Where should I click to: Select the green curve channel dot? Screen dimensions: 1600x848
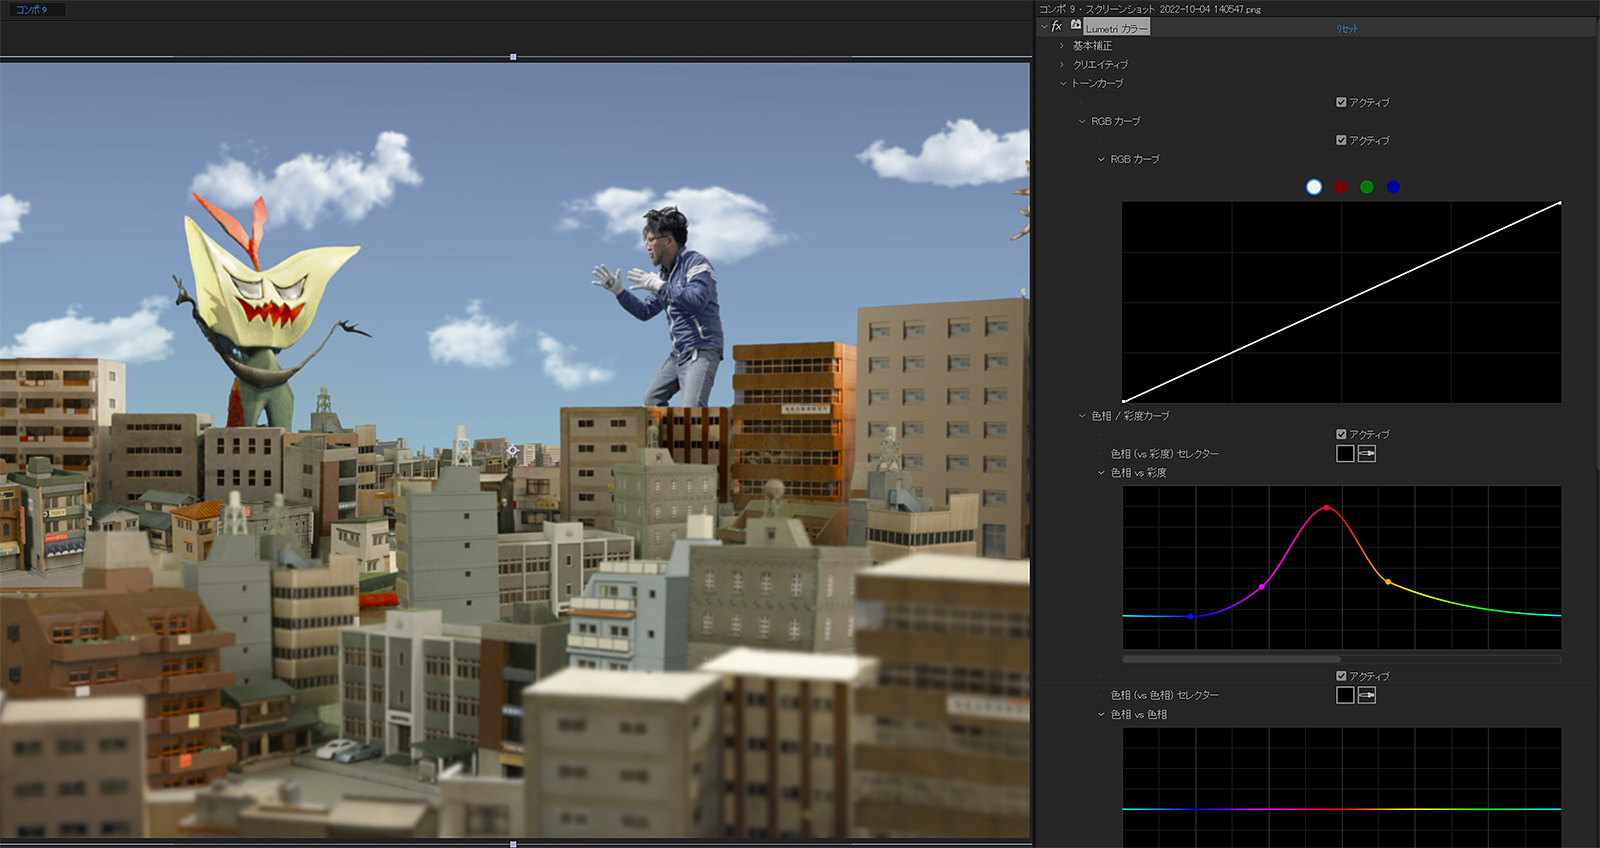[1367, 187]
